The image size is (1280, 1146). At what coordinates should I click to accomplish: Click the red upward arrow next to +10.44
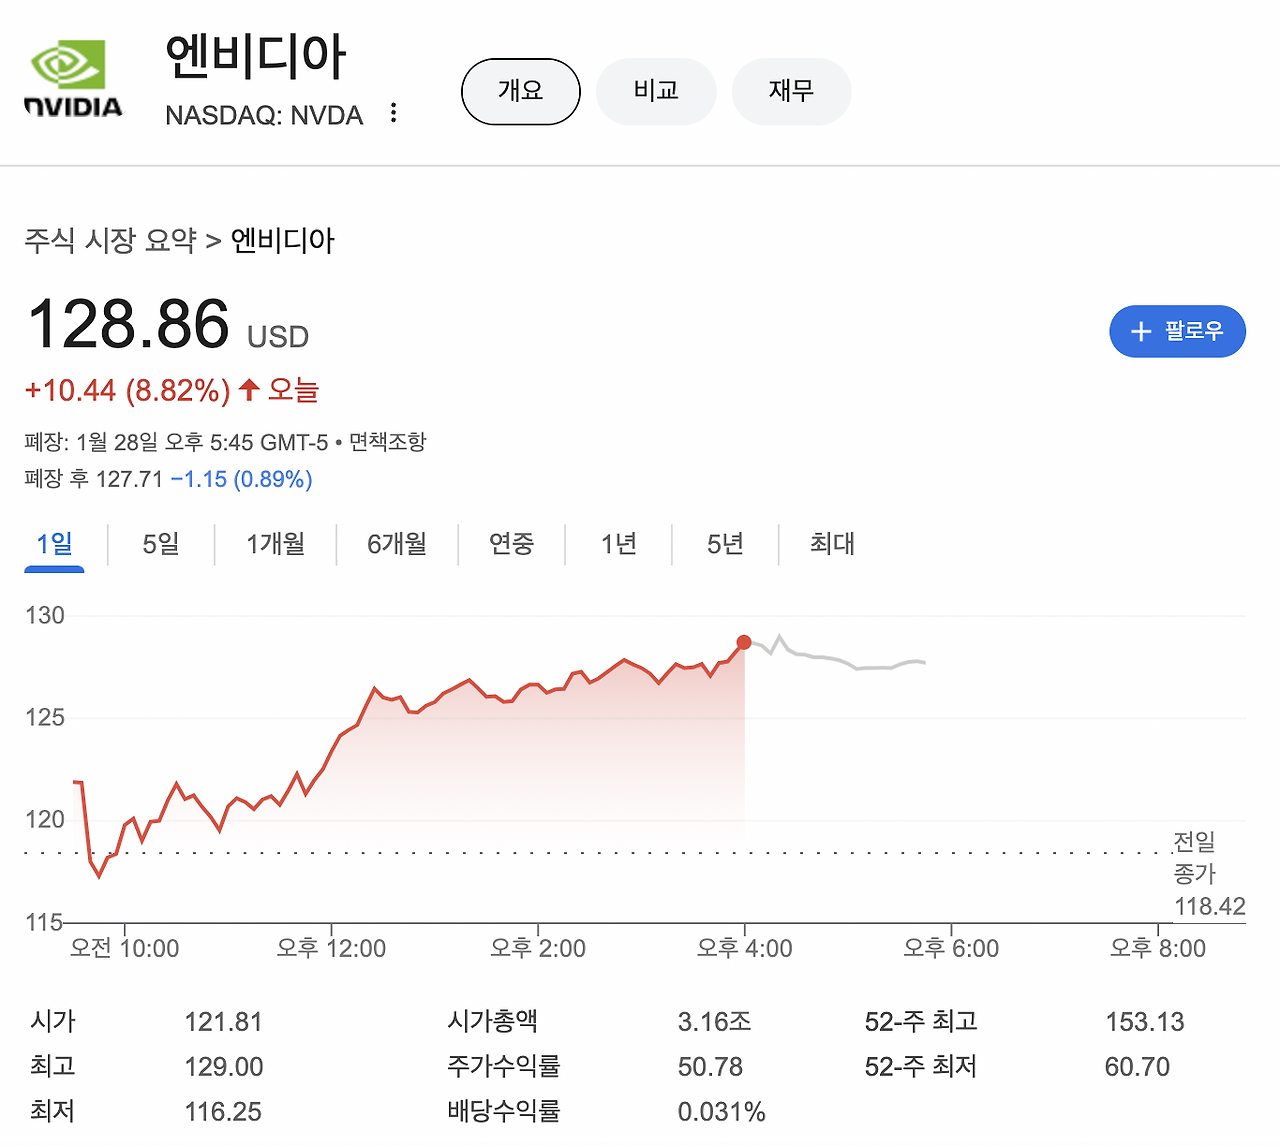tap(249, 390)
